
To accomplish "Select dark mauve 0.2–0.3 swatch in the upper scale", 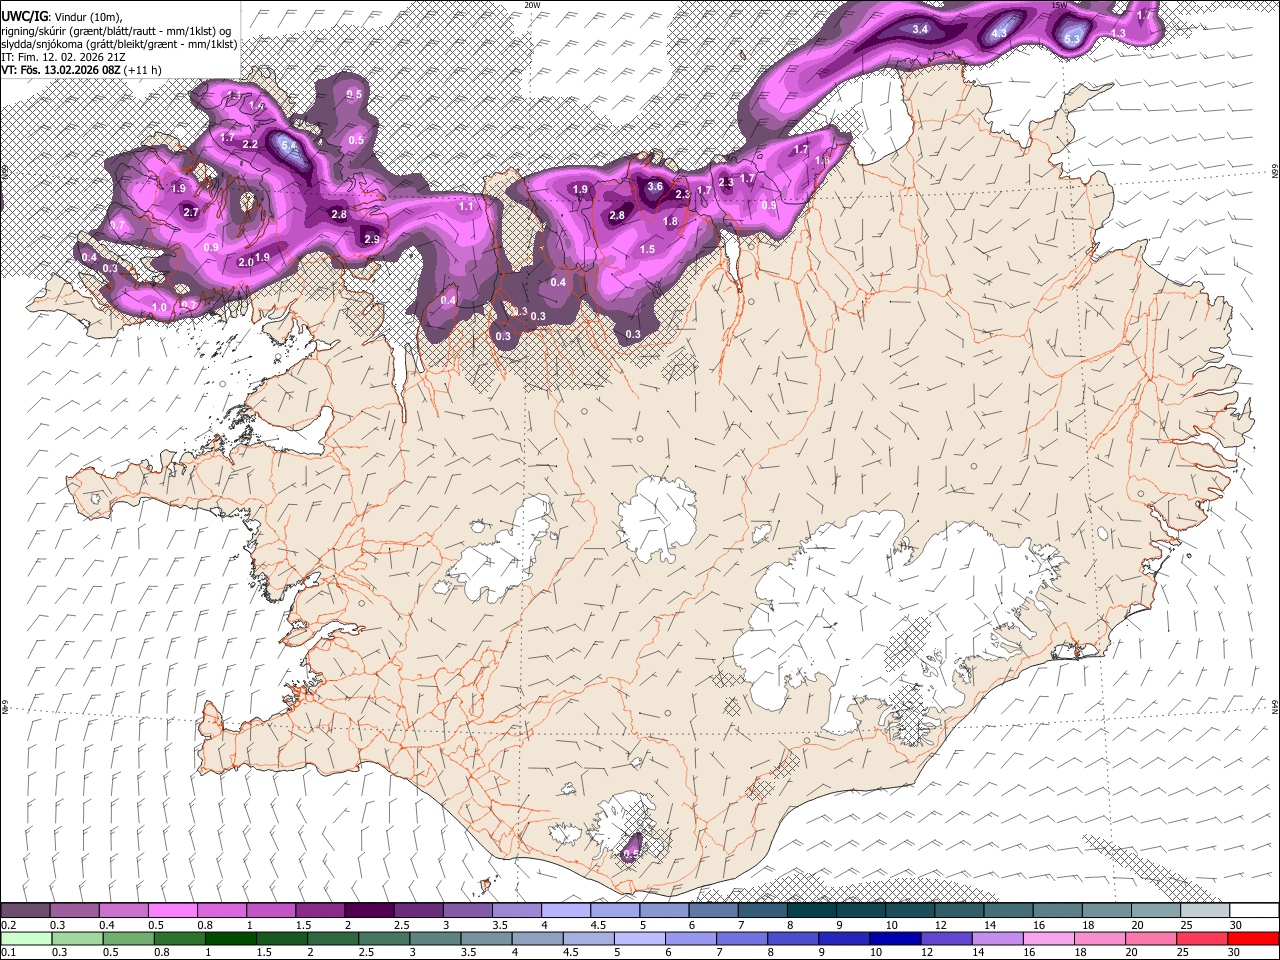I will coord(25,910).
